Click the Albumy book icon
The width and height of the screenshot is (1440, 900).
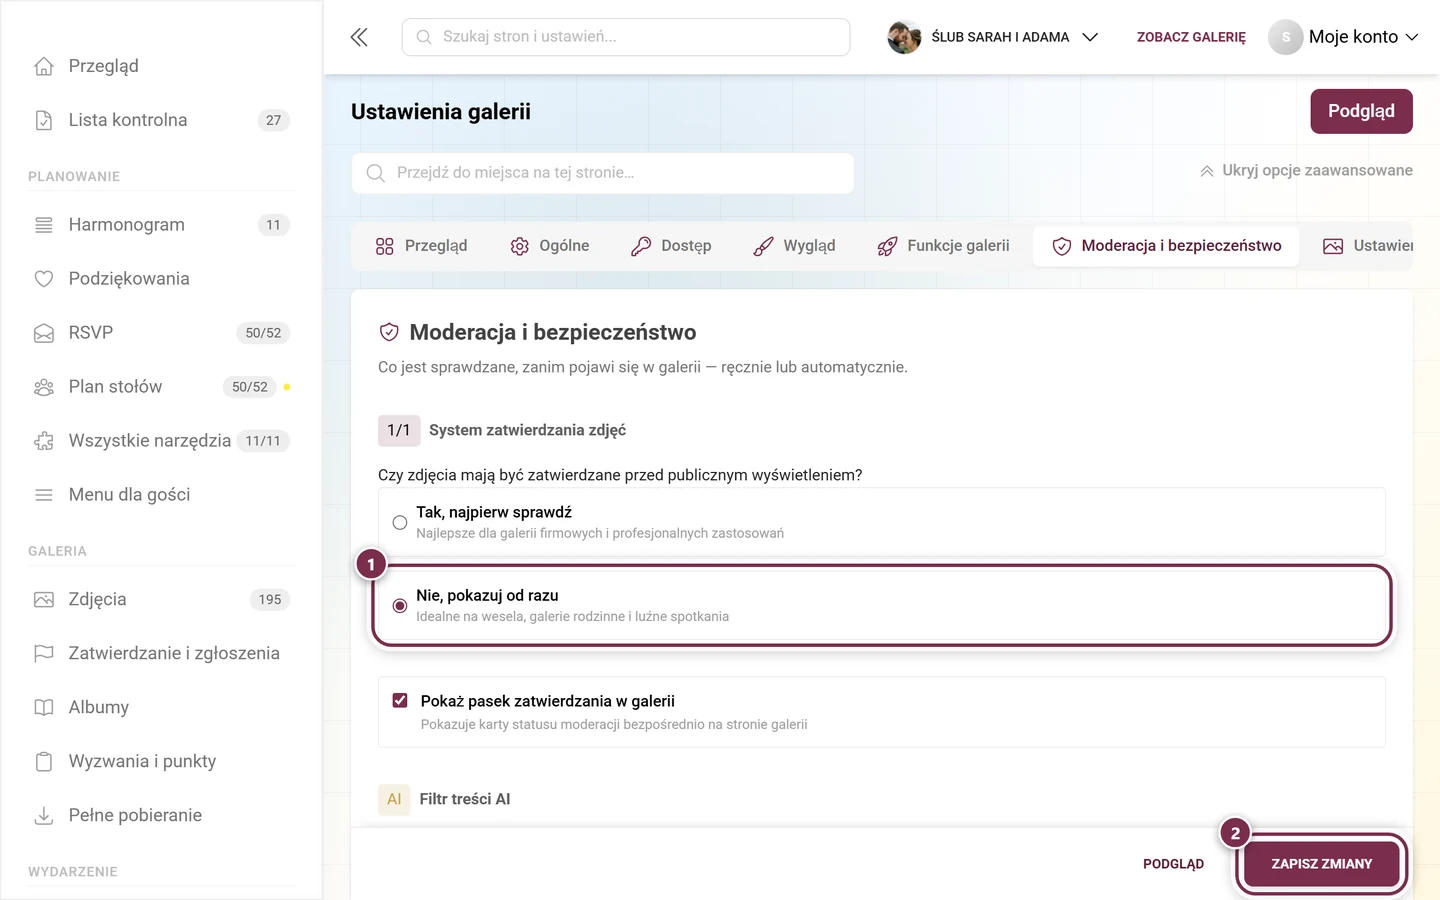tap(44, 708)
